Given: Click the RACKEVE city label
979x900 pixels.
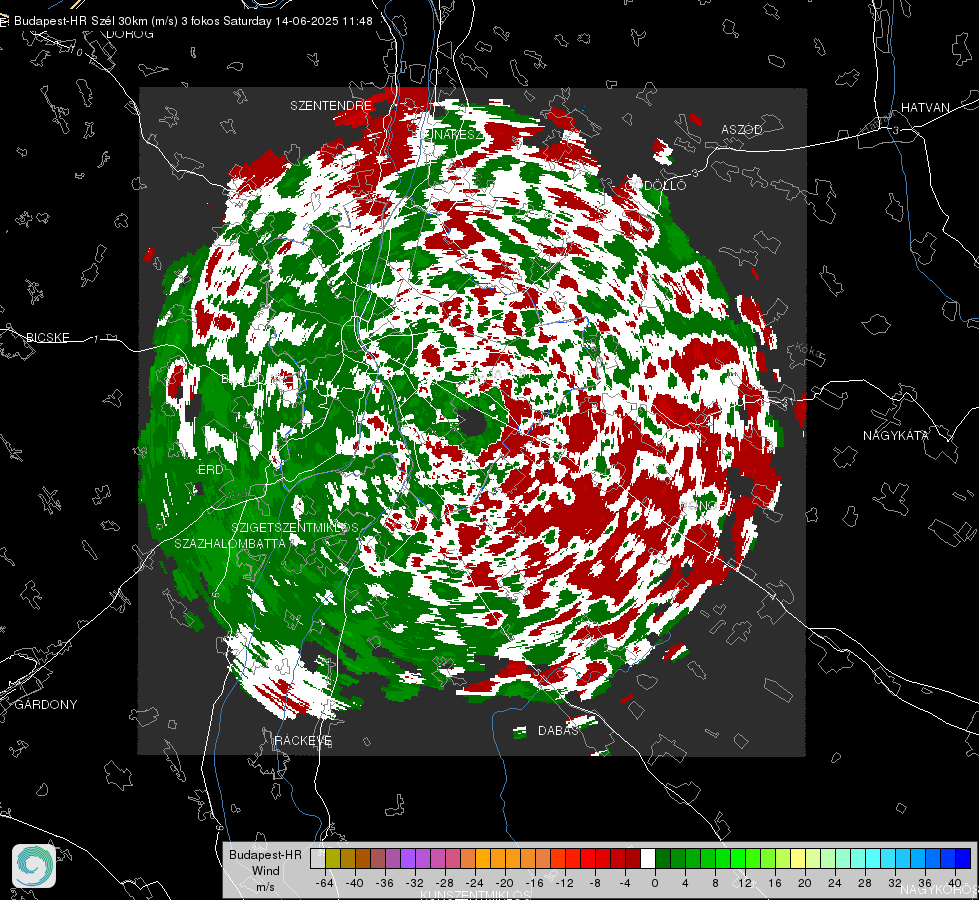Looking at the screenshot, I should point(303,740).
